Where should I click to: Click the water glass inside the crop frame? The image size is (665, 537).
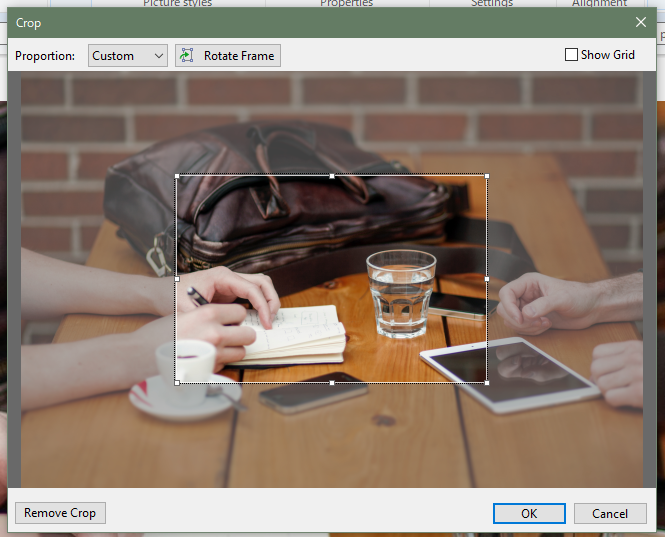point(400,295)
